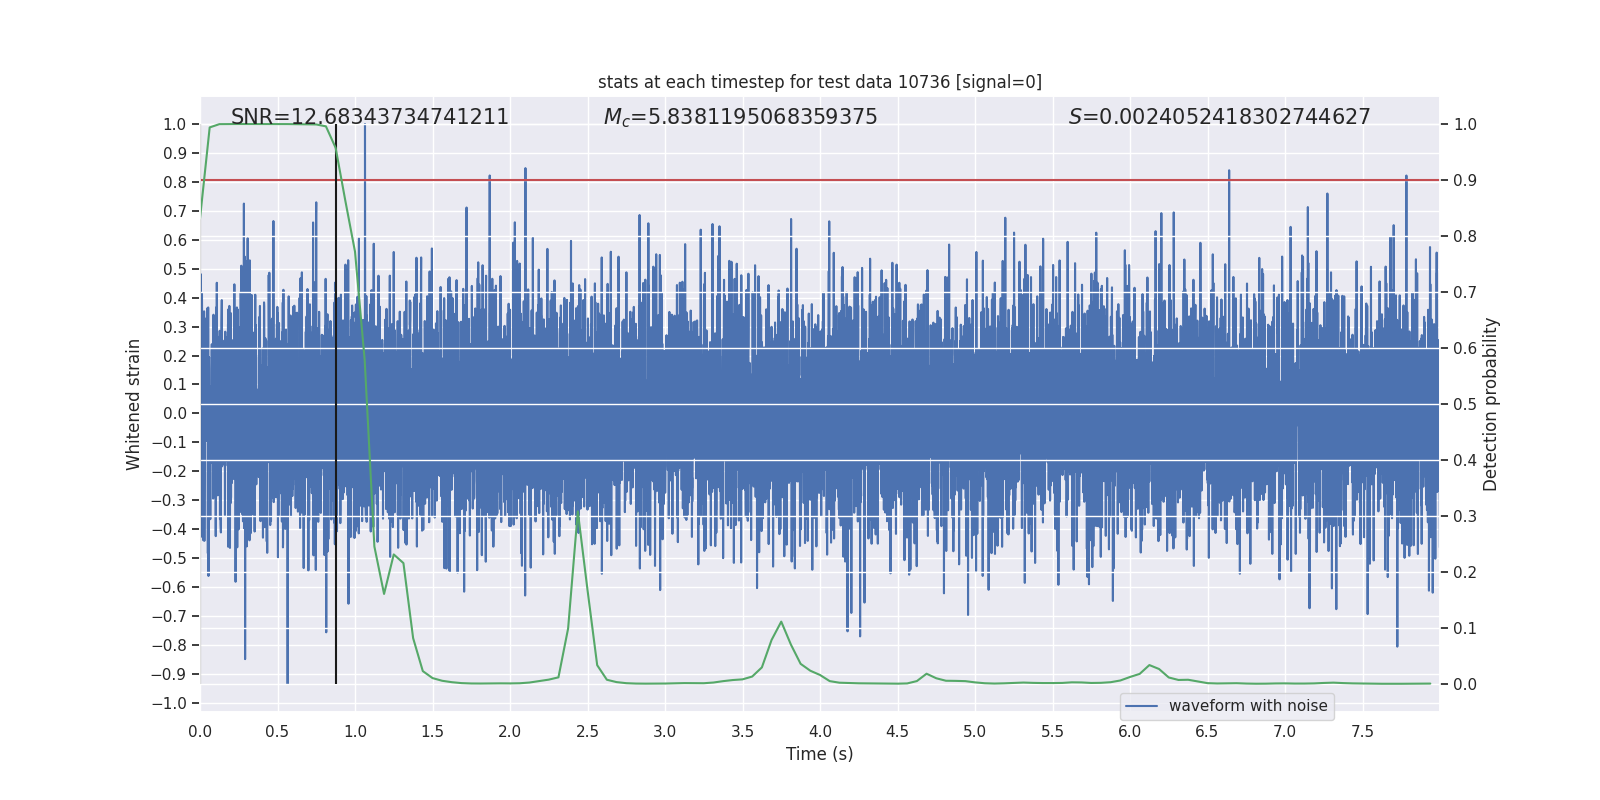Click the 'waveform with noise' legend label

(x=1247, y=706)
